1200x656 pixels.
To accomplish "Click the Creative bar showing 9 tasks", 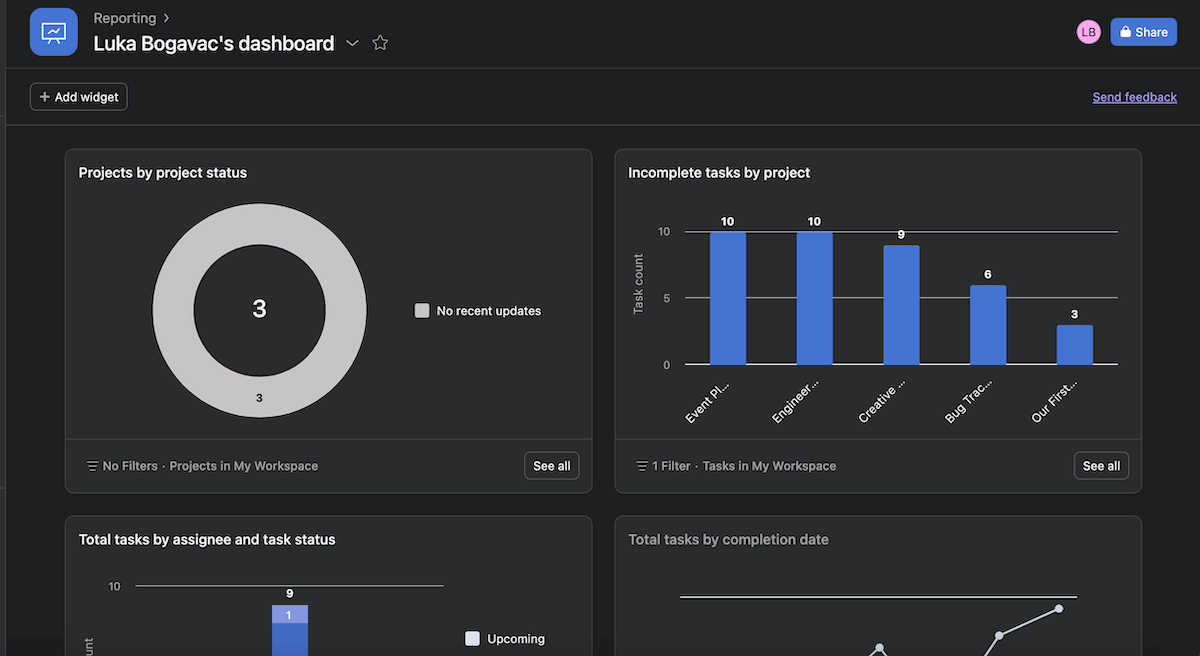I will tap(901, 305).
